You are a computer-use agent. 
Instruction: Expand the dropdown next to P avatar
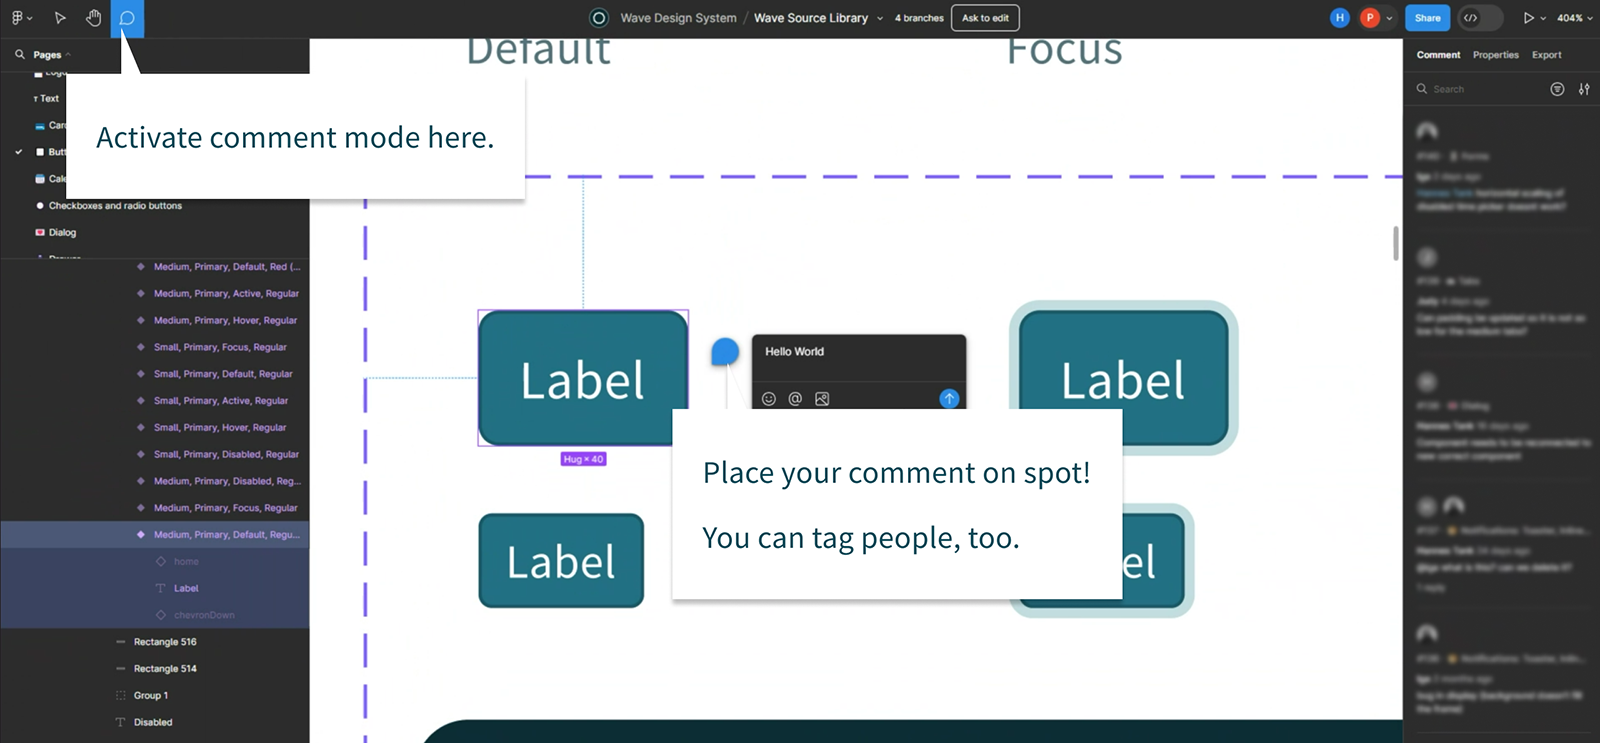pyautogui.click(x=1389, y=18)
